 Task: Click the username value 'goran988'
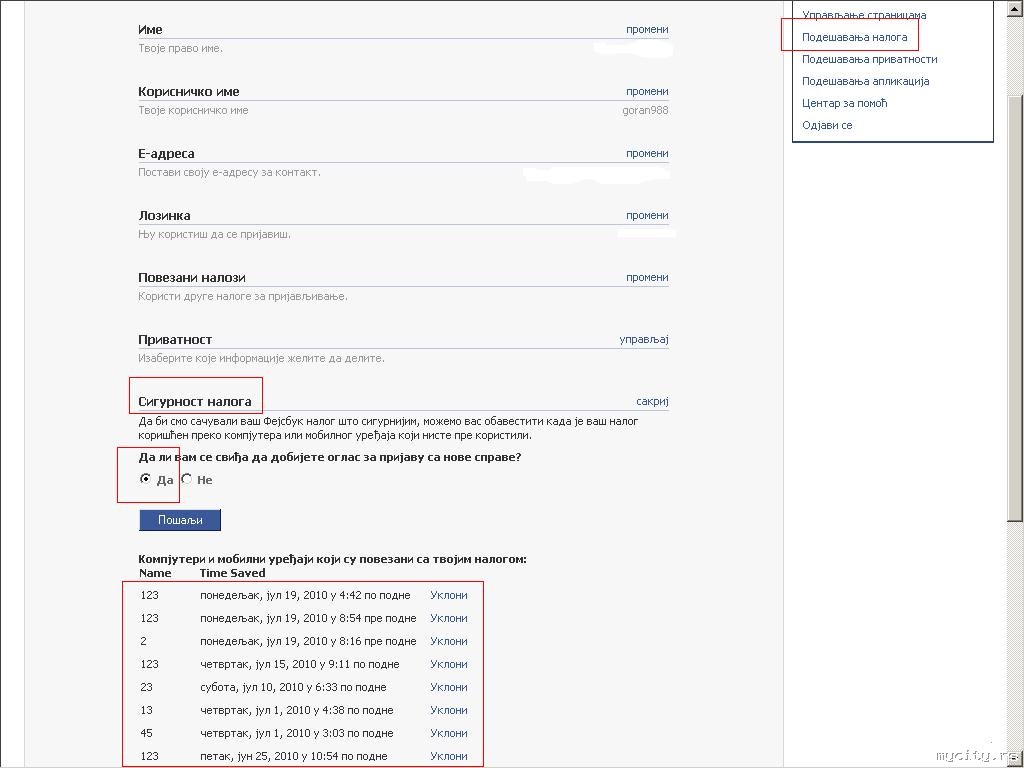pyautogui.click(x=645, y=110)
